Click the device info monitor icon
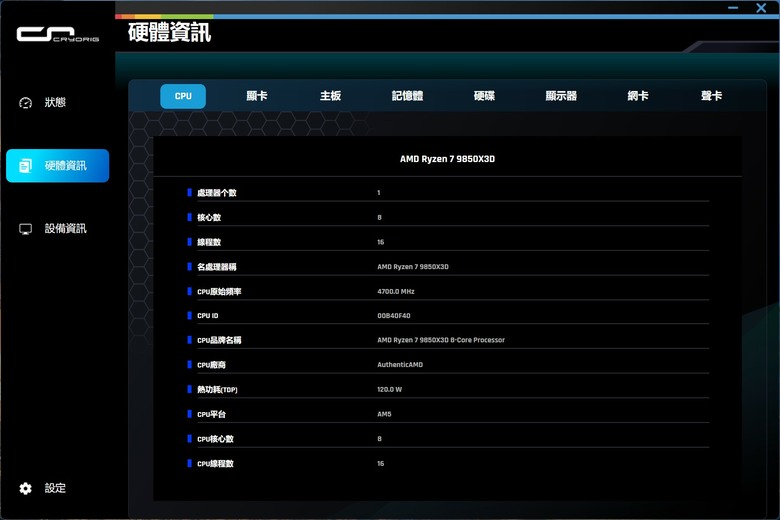The height and width of the screenshot is (520, 780). click(25, 229)
